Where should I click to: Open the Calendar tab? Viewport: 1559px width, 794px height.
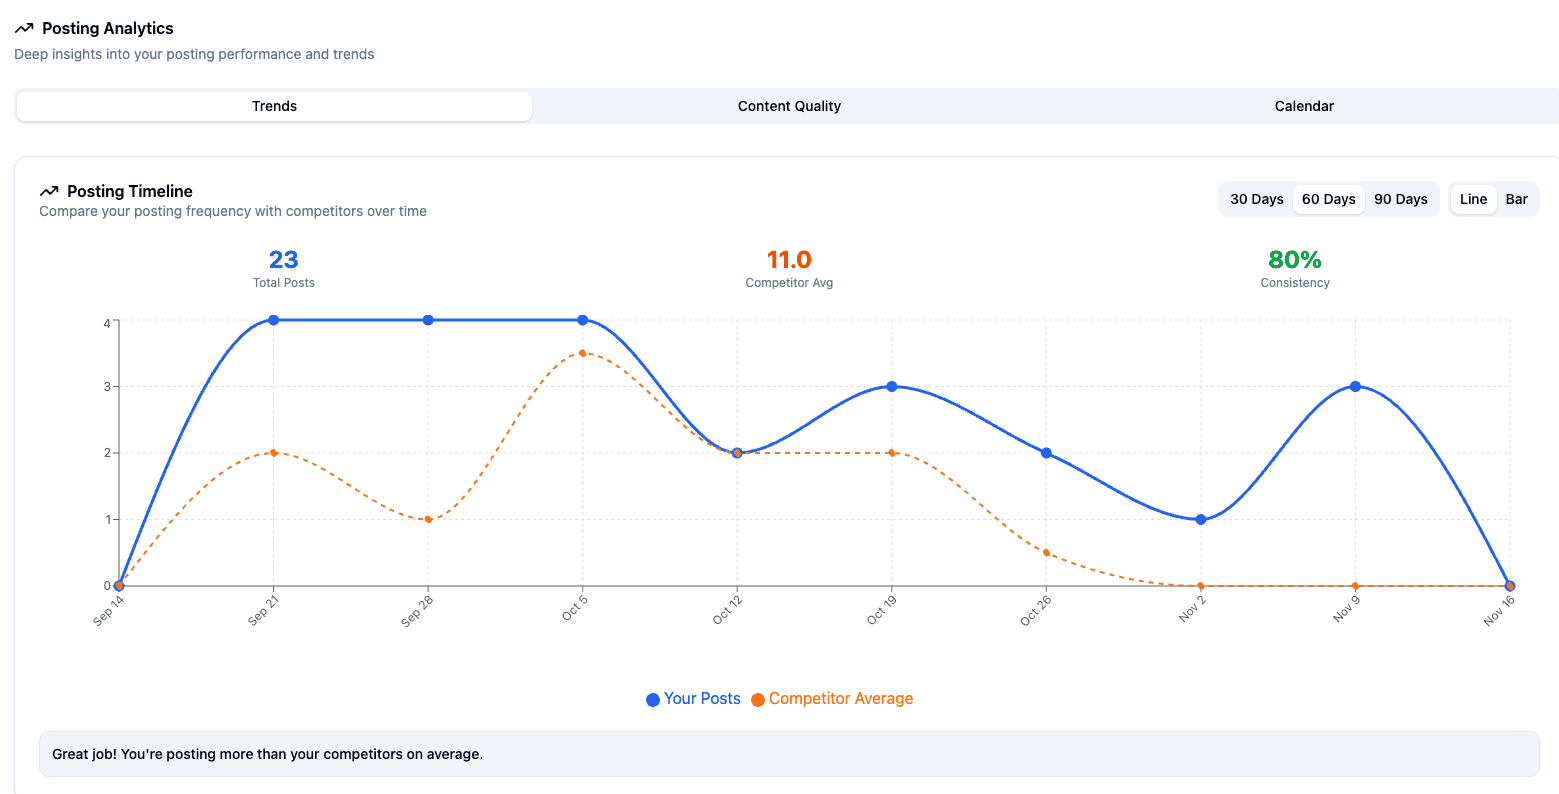point(1303,106)
